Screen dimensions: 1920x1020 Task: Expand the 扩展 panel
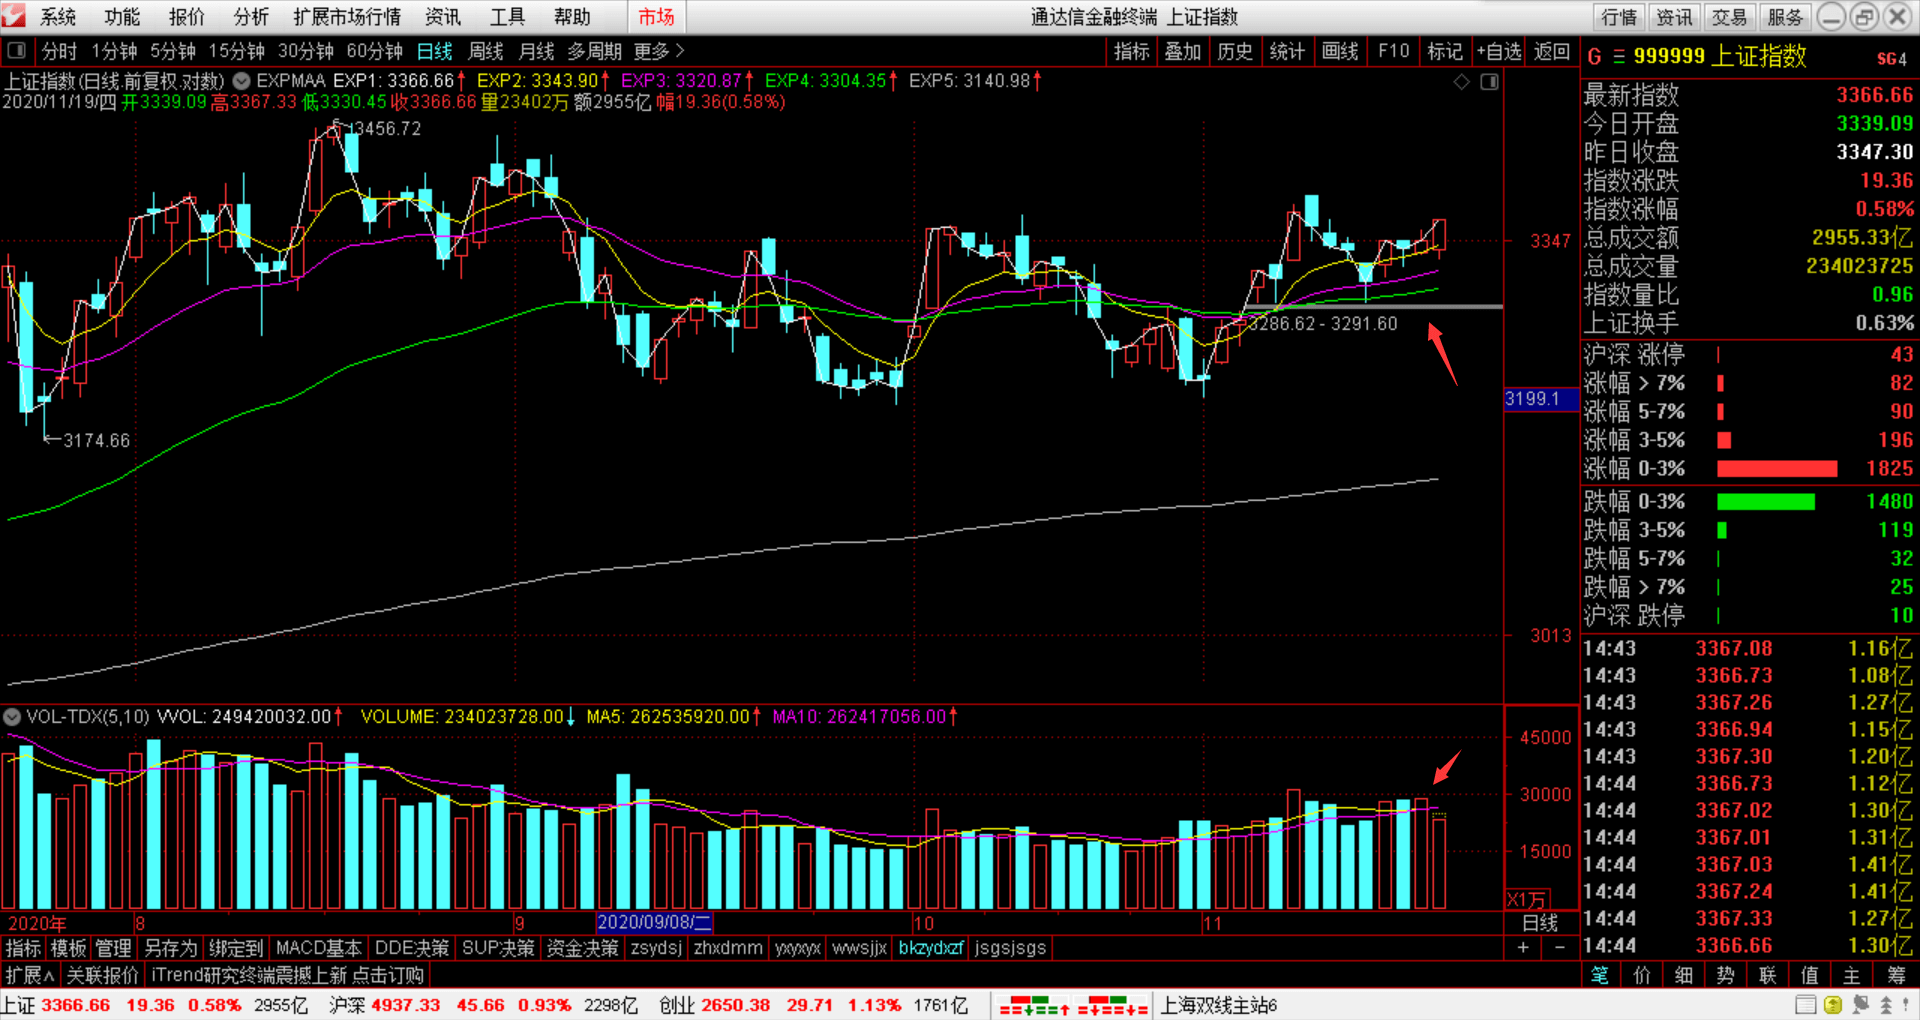pyautogui.click(x=29, y=975)
